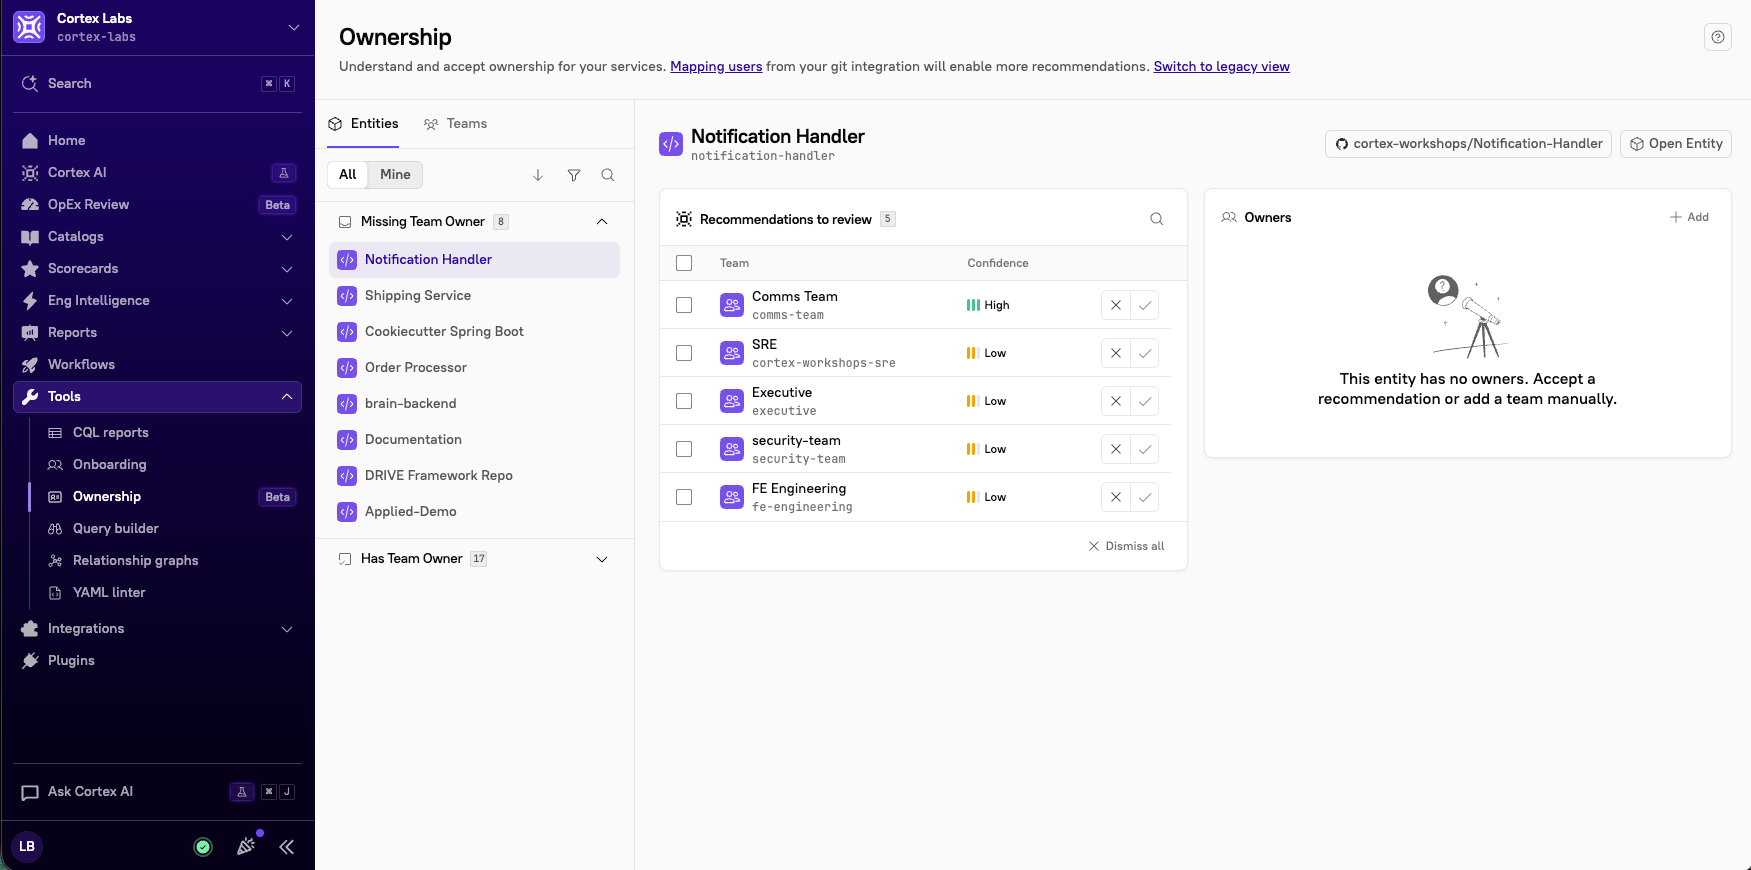Dismiss the security-team recommendation
The height and width of the screenshot is (870, 1751).
click(1116, 449)
